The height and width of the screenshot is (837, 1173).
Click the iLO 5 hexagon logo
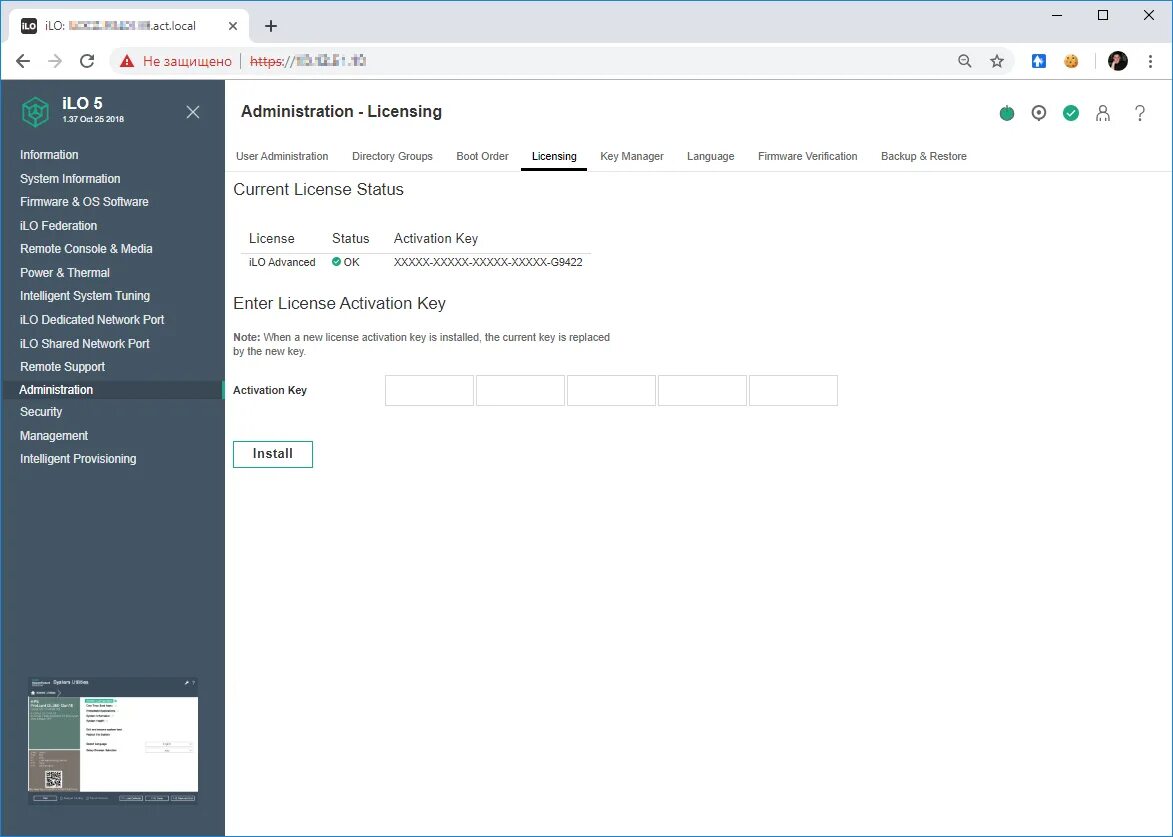coord(35,112)
